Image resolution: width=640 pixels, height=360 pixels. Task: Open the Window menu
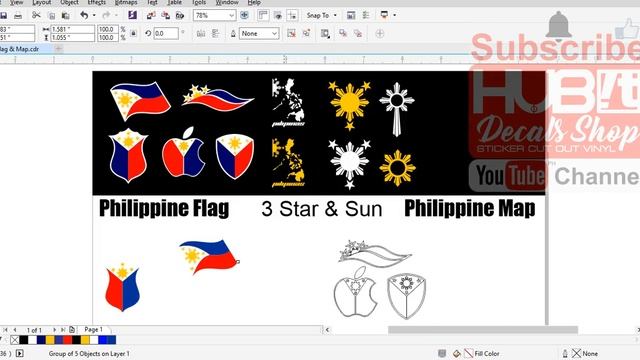pyautogui.click(x=227, y=2)
